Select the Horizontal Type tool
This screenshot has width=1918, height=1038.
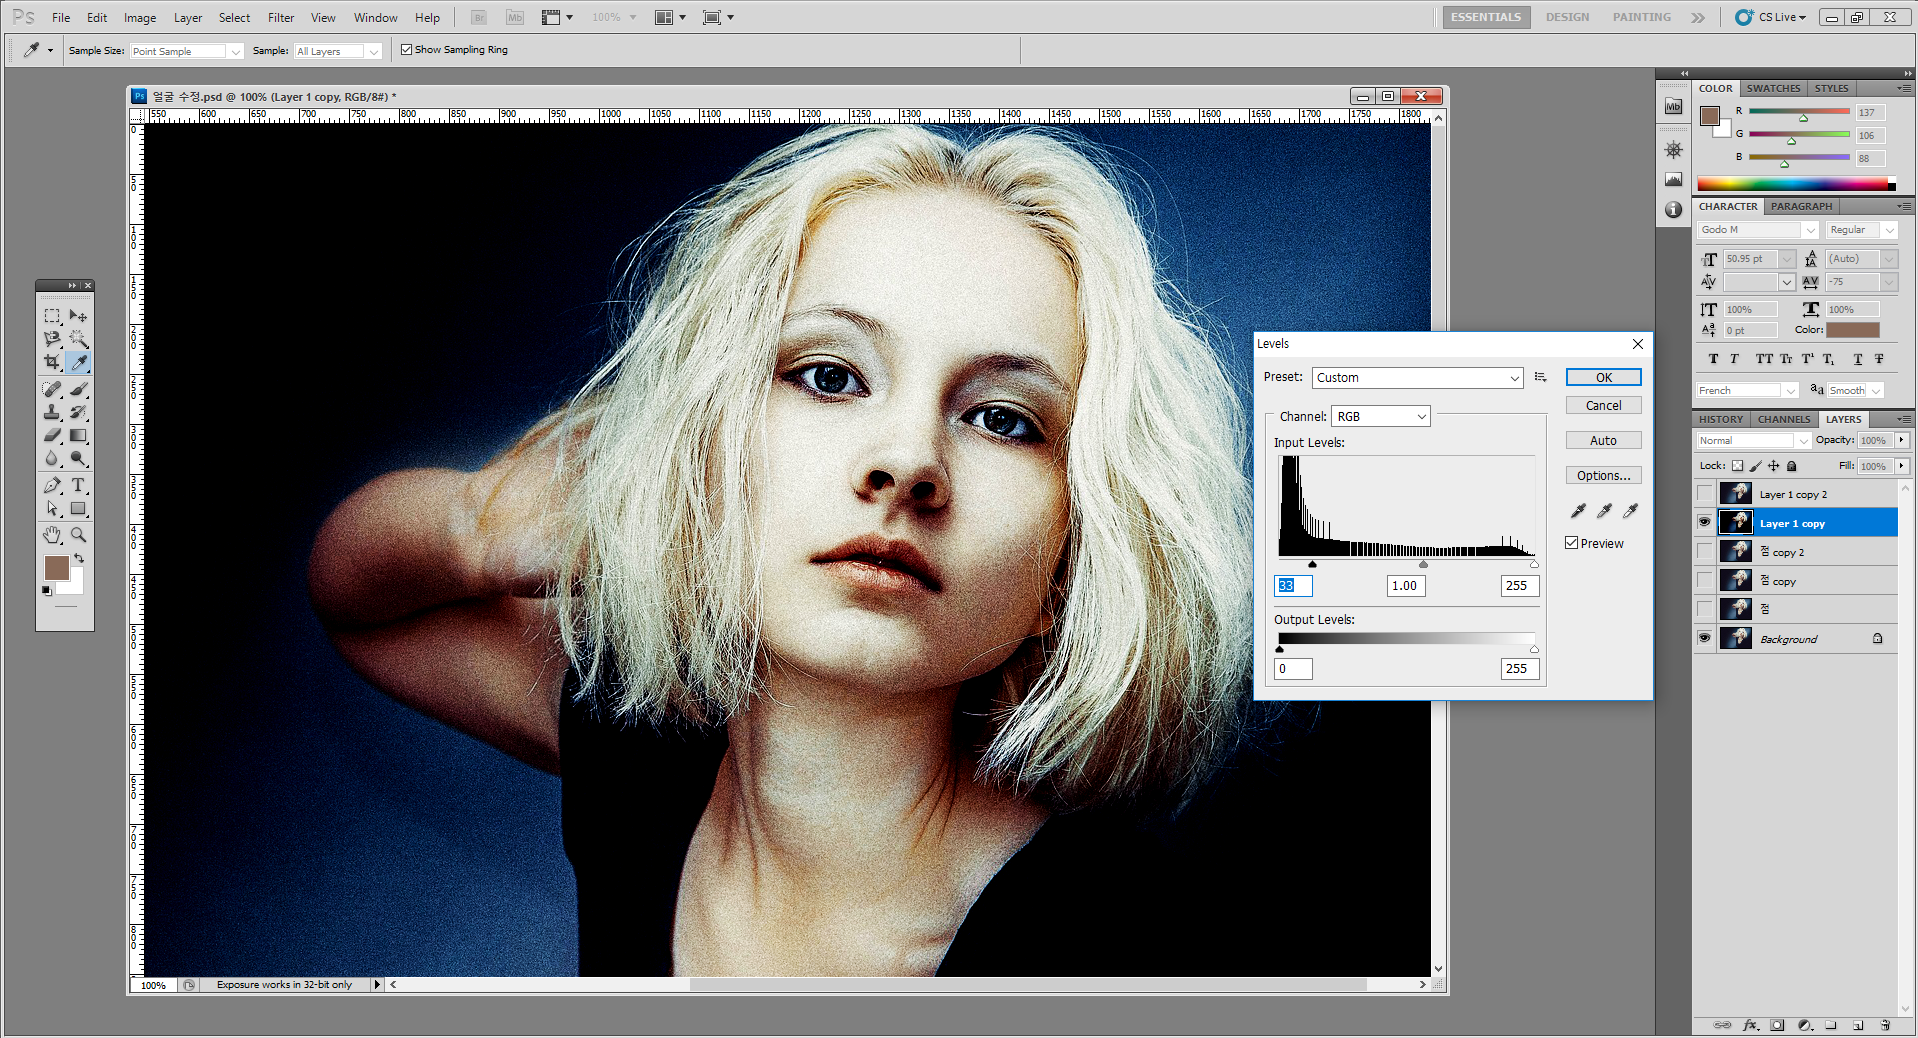click(x=78, y=485)
